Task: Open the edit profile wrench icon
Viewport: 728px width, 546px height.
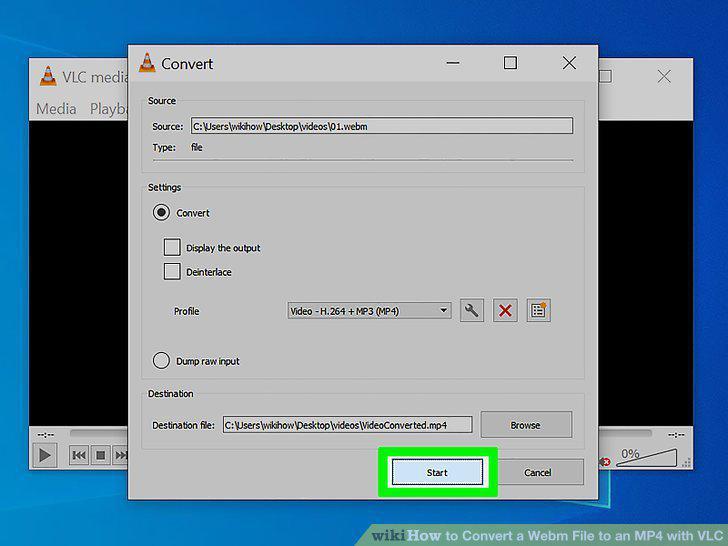Action: pyautogui.click(x=471, y=310)
